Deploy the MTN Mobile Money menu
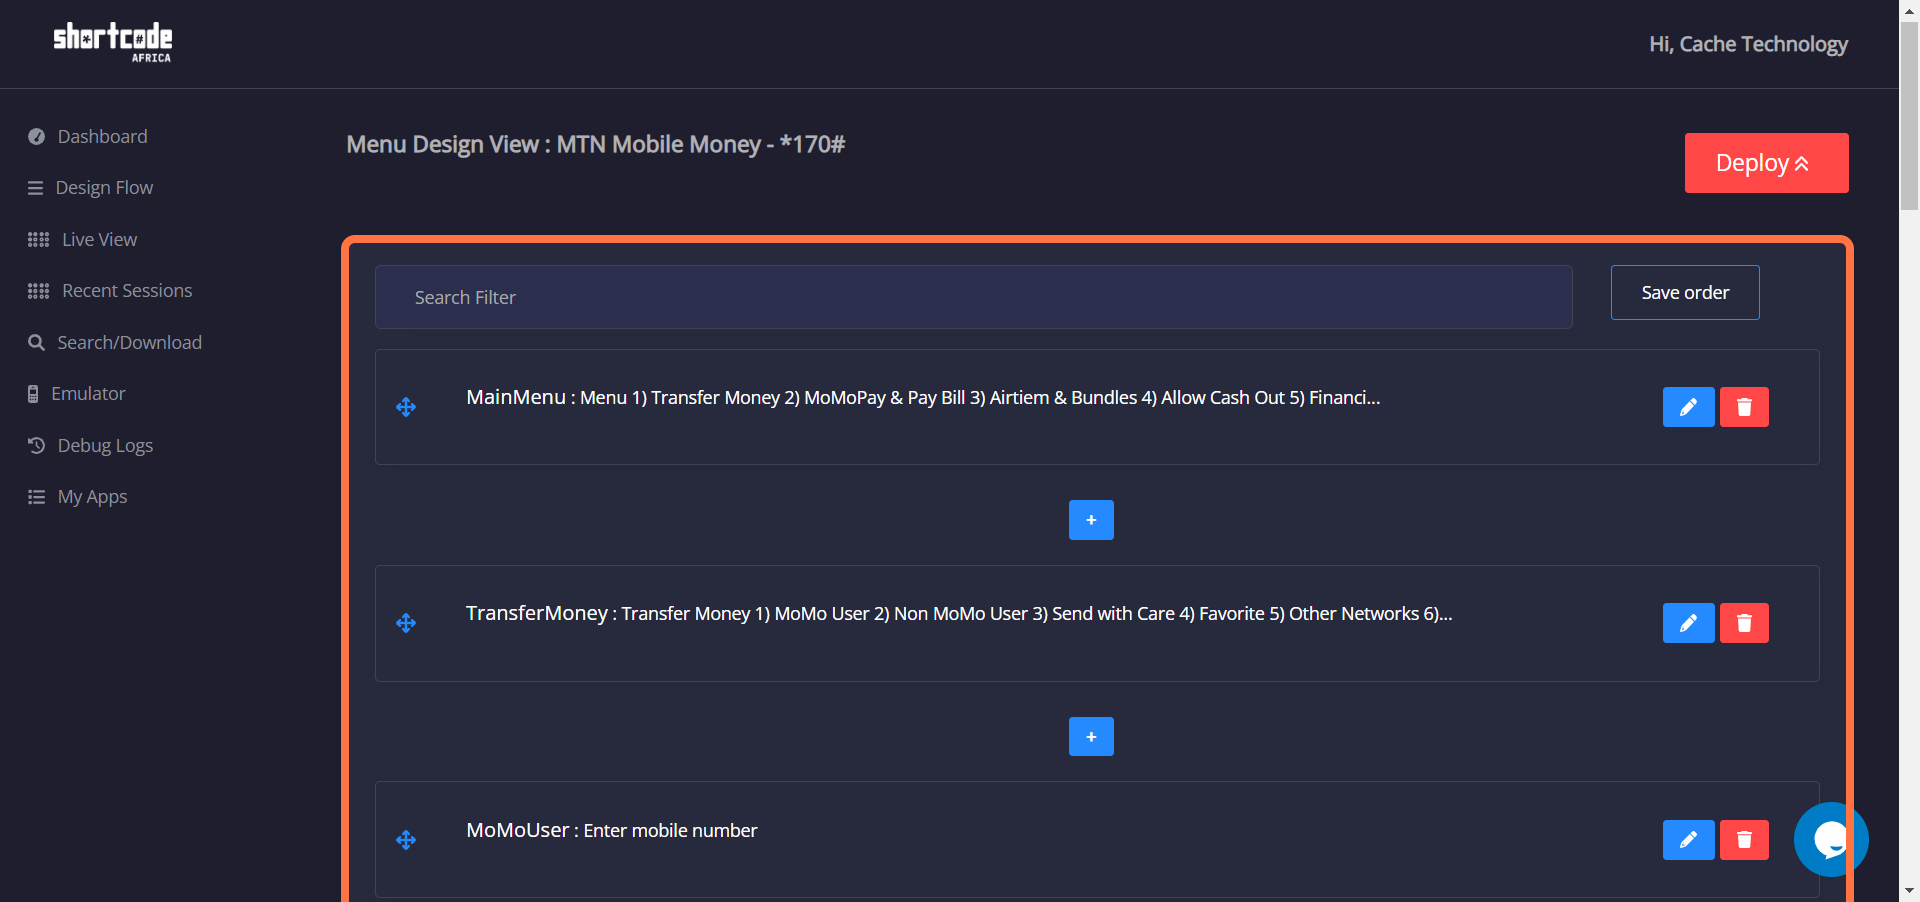Viewport: 1920px width, 902px height. 1766,163
